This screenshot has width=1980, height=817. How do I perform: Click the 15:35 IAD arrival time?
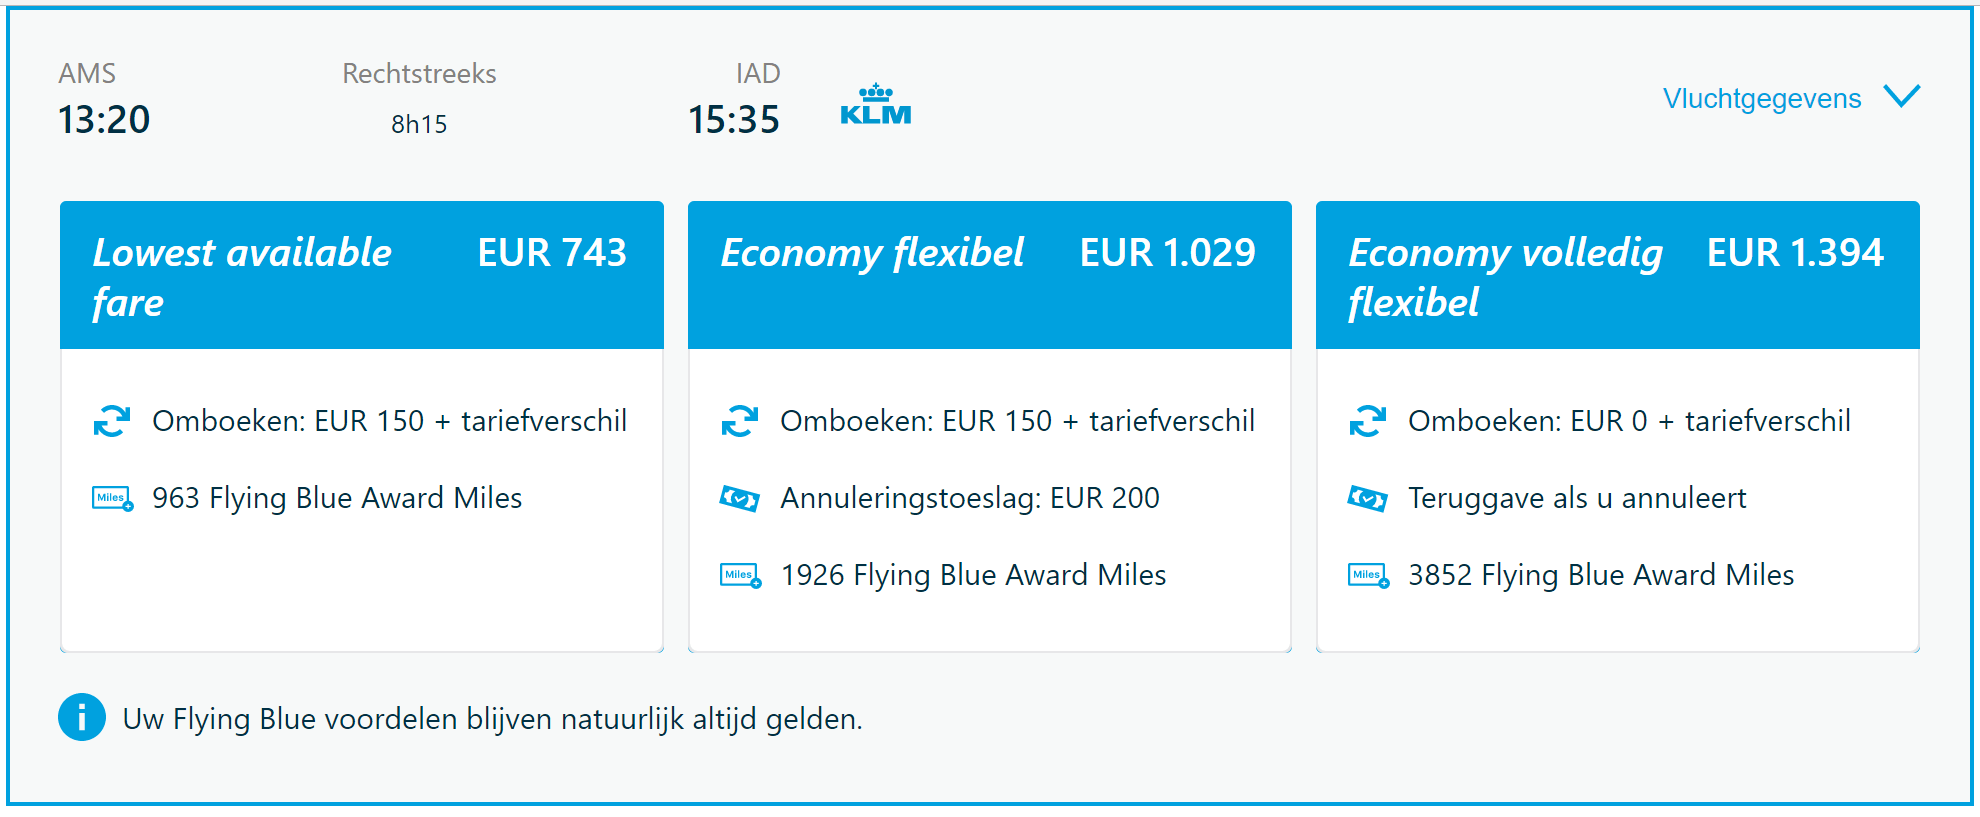733,120
